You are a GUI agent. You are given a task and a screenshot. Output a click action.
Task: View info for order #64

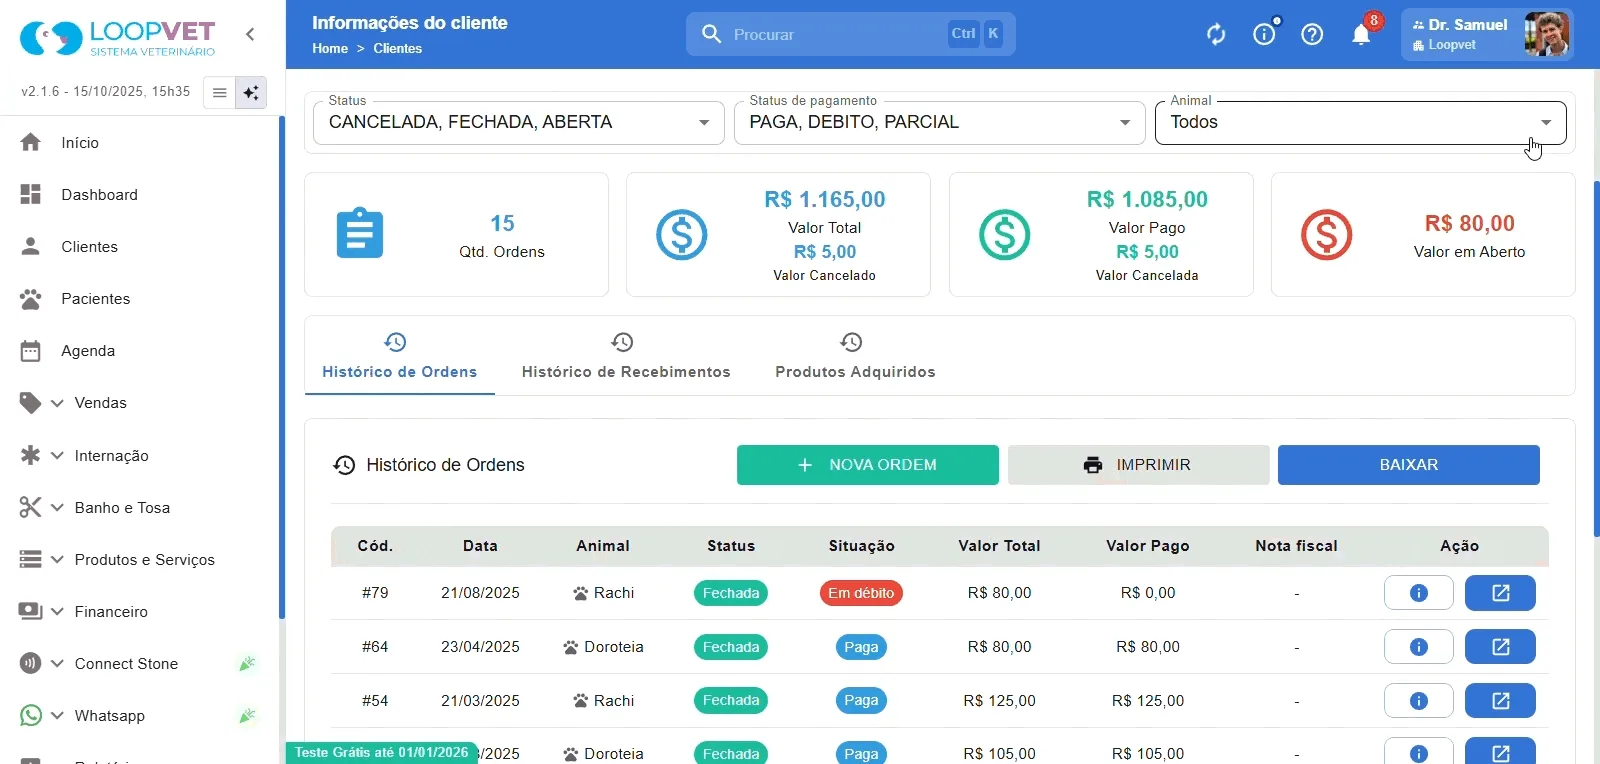[x=1418, y=647]
